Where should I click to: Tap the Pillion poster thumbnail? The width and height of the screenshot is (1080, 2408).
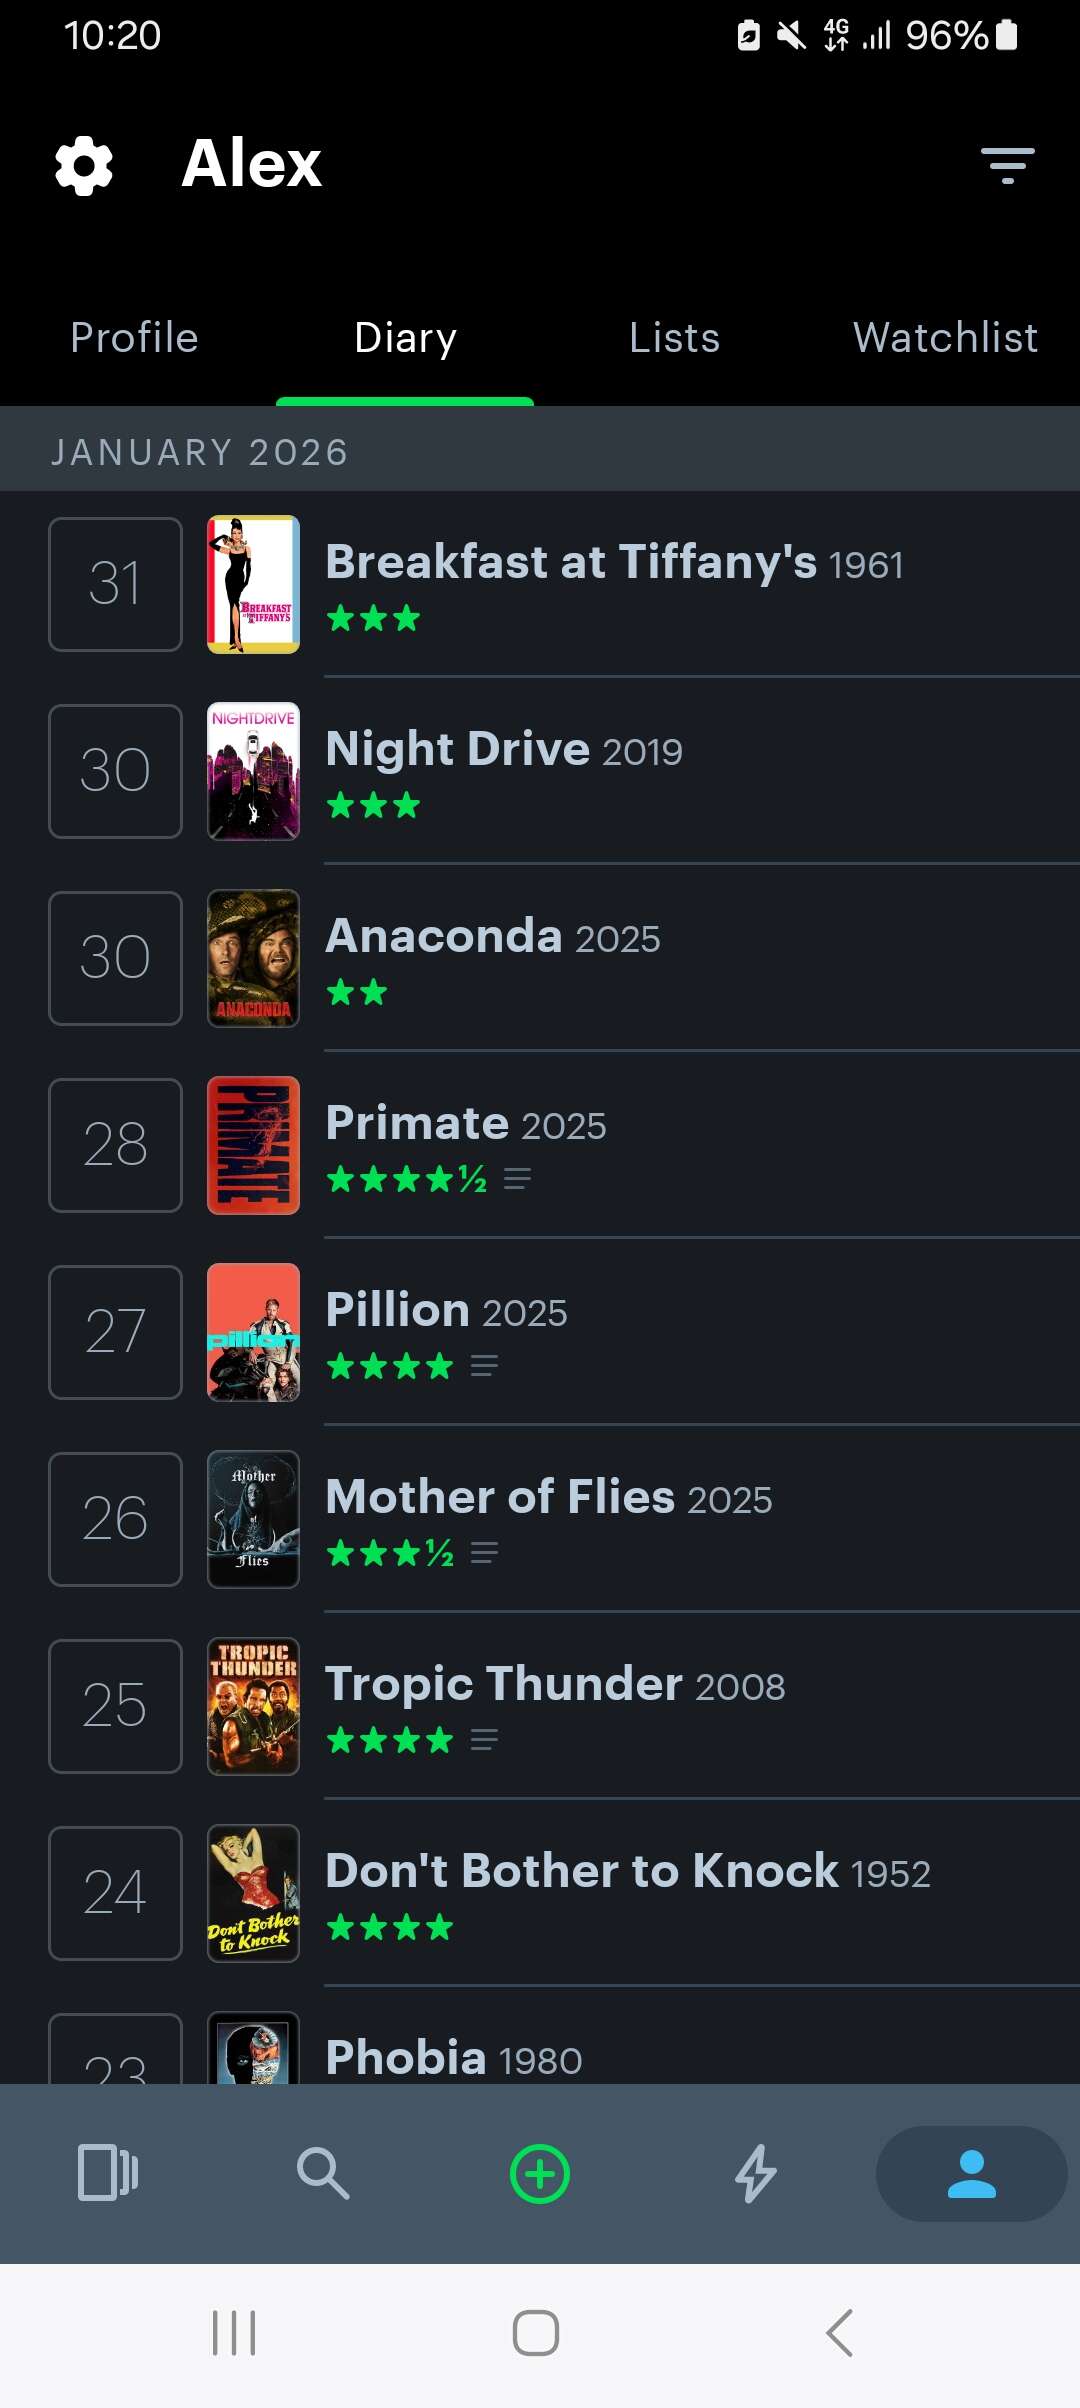point(253,1332)
